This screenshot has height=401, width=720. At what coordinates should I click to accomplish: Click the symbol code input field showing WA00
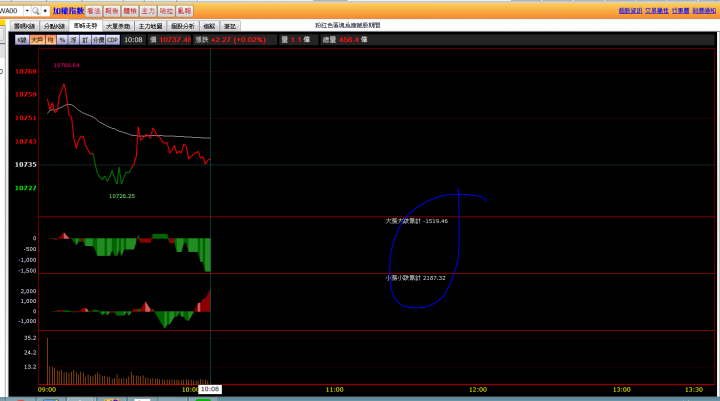[x=11, y=11]
